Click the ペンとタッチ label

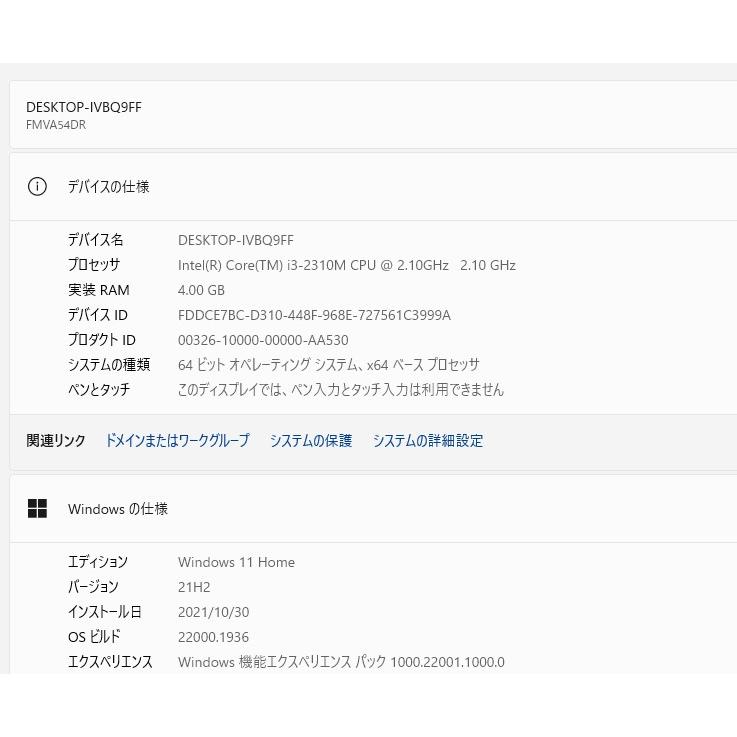pyautogui.click(x=99, y=390)
